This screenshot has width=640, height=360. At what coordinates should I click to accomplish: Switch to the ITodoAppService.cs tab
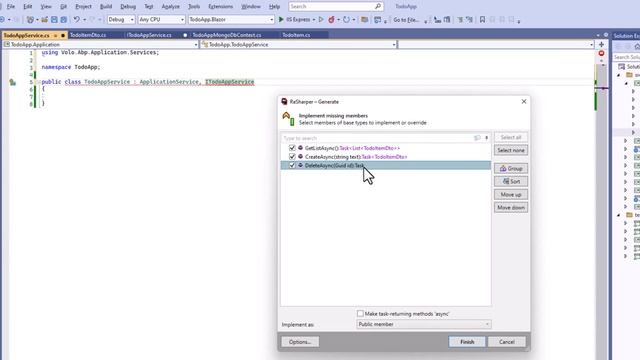[x=149, y=35]
